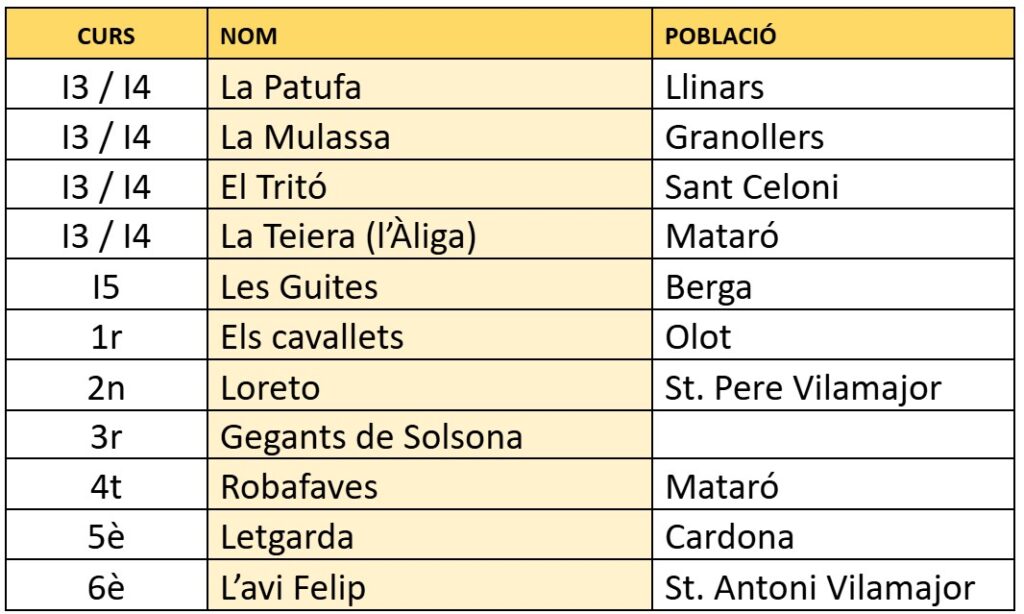1024x614 pixels.
Task: Select the La Patufa name cell
Action: [x=290, y=87]
